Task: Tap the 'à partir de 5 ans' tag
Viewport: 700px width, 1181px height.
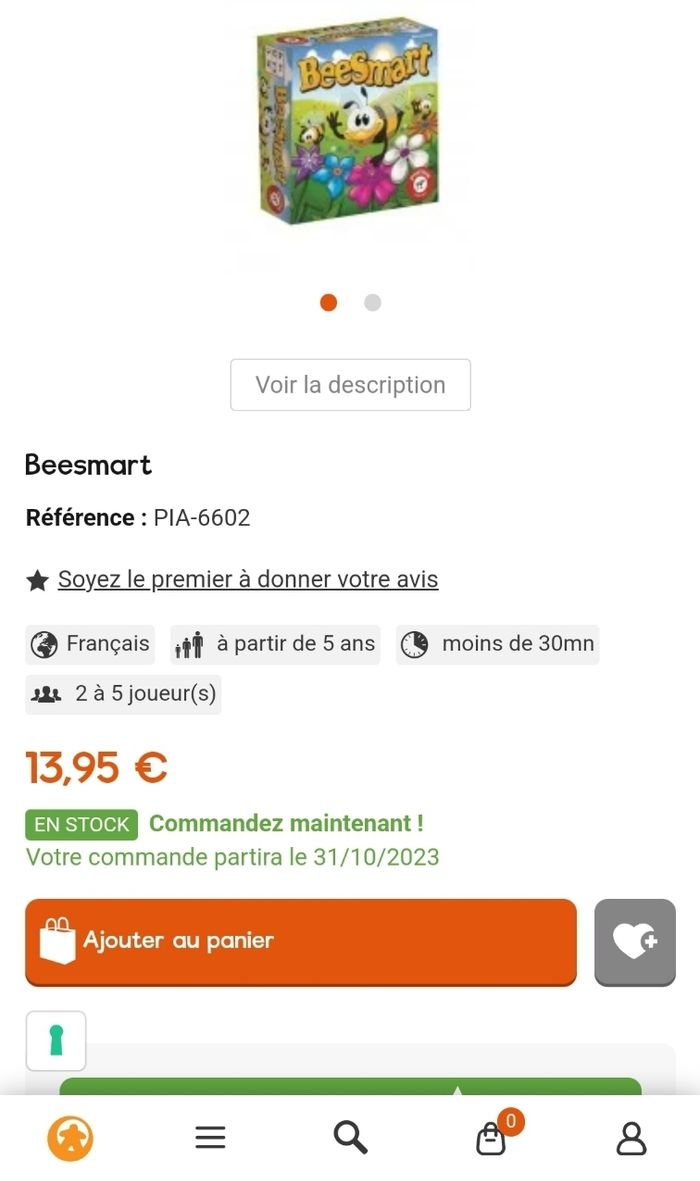Action: pyautogui.click(x=275, y=645)
